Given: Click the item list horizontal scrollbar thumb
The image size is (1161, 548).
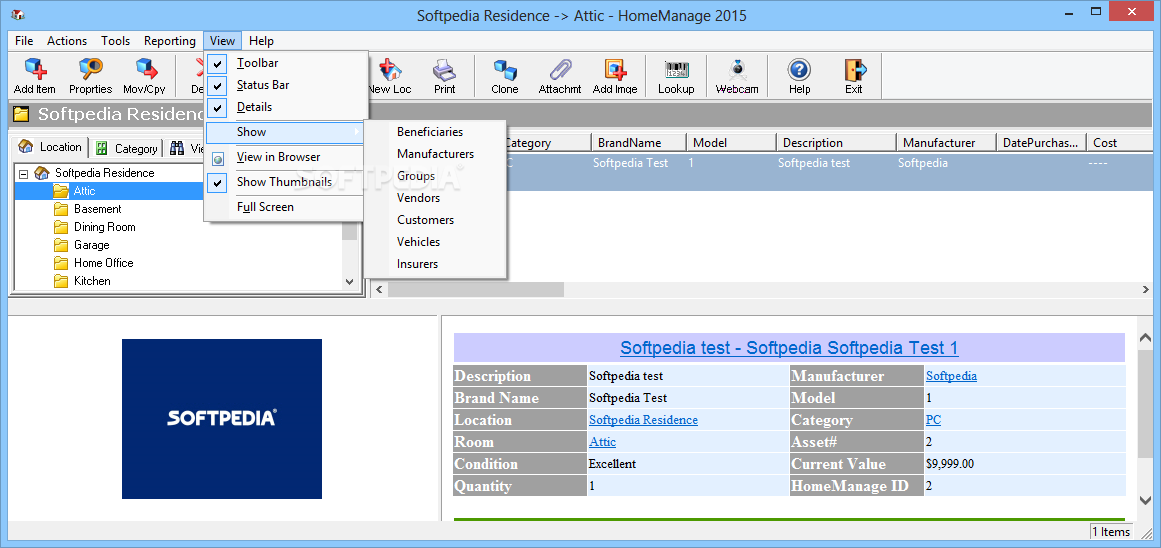Looking at the screenshot, I should tap(475, 289).
